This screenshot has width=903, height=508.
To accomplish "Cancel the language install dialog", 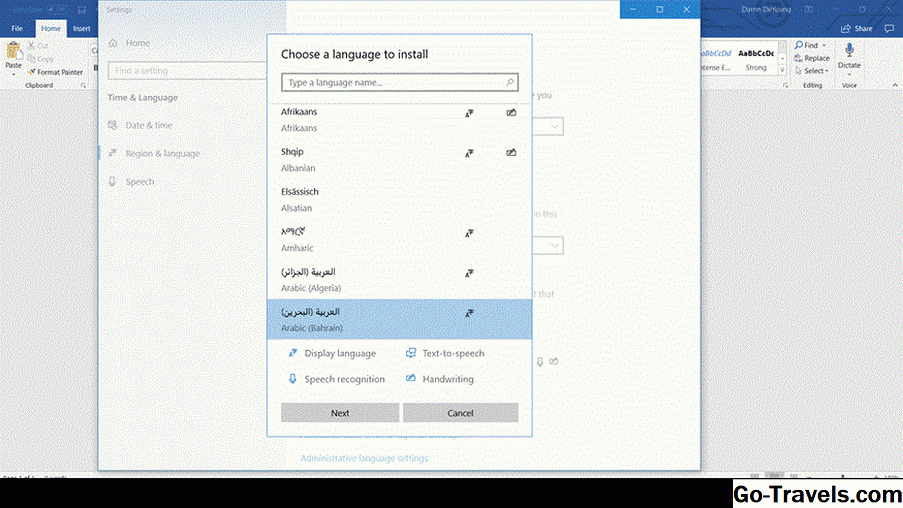I will [x=460, y=413].
